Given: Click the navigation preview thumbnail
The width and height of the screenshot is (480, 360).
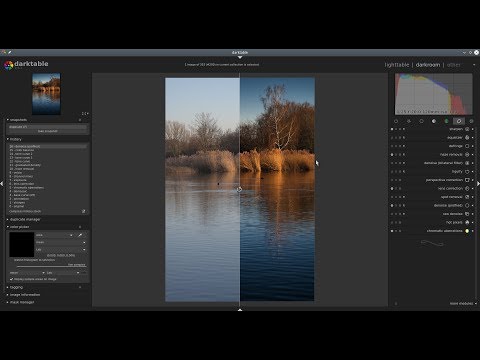Looking at the screenshot, I should pos(46,94).
